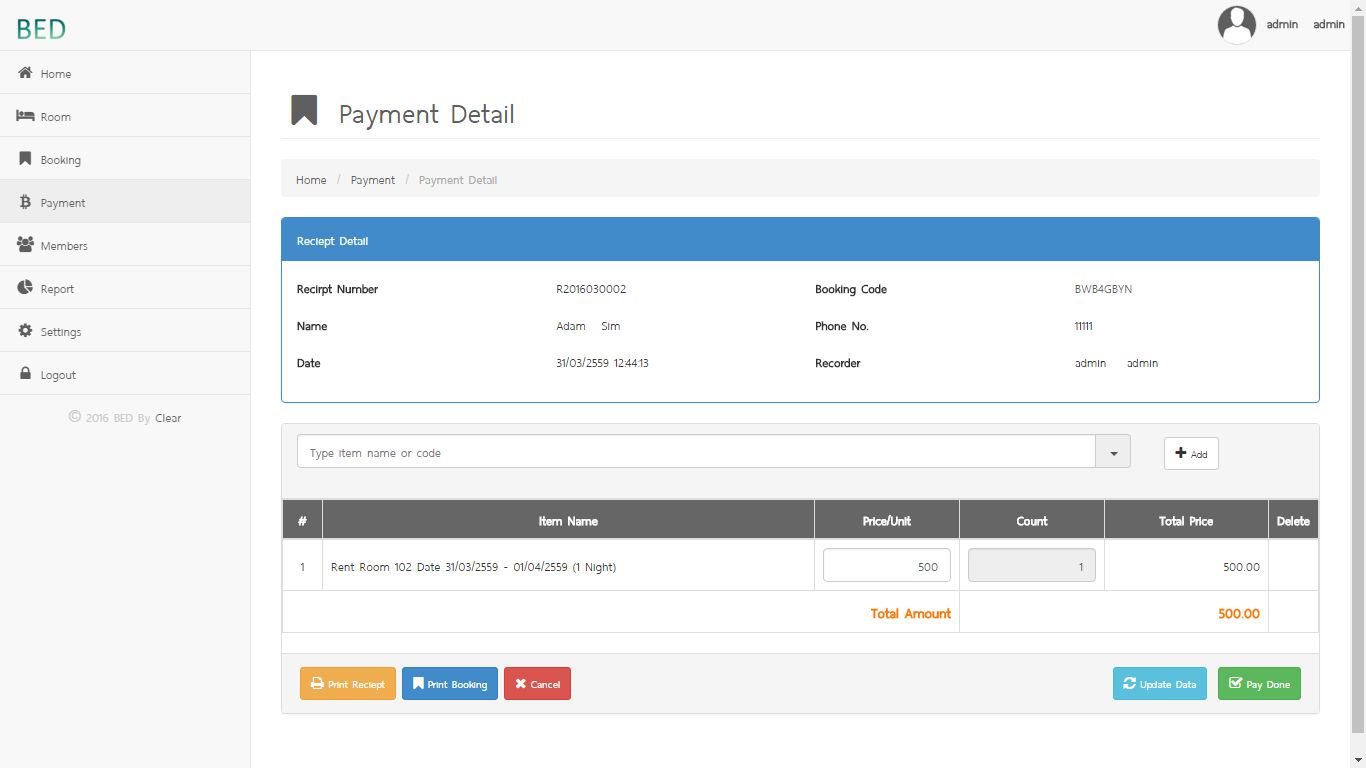
Task: Open Payment breadcrumb link
Action: [x=372, y=180]
